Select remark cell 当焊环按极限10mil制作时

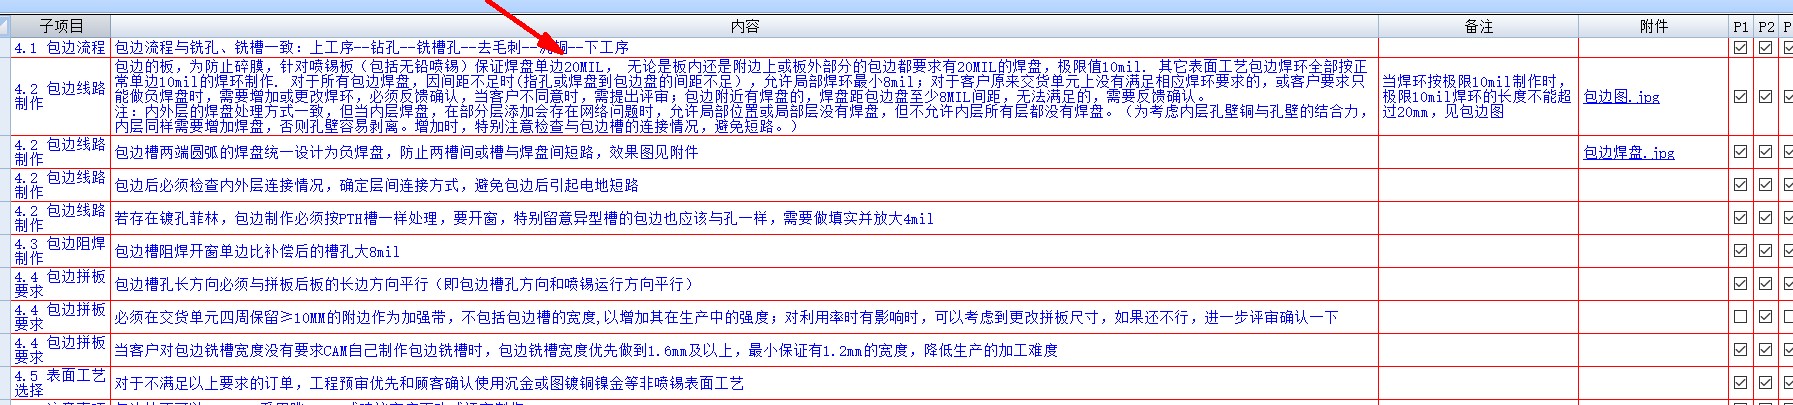coord(1478,96)
